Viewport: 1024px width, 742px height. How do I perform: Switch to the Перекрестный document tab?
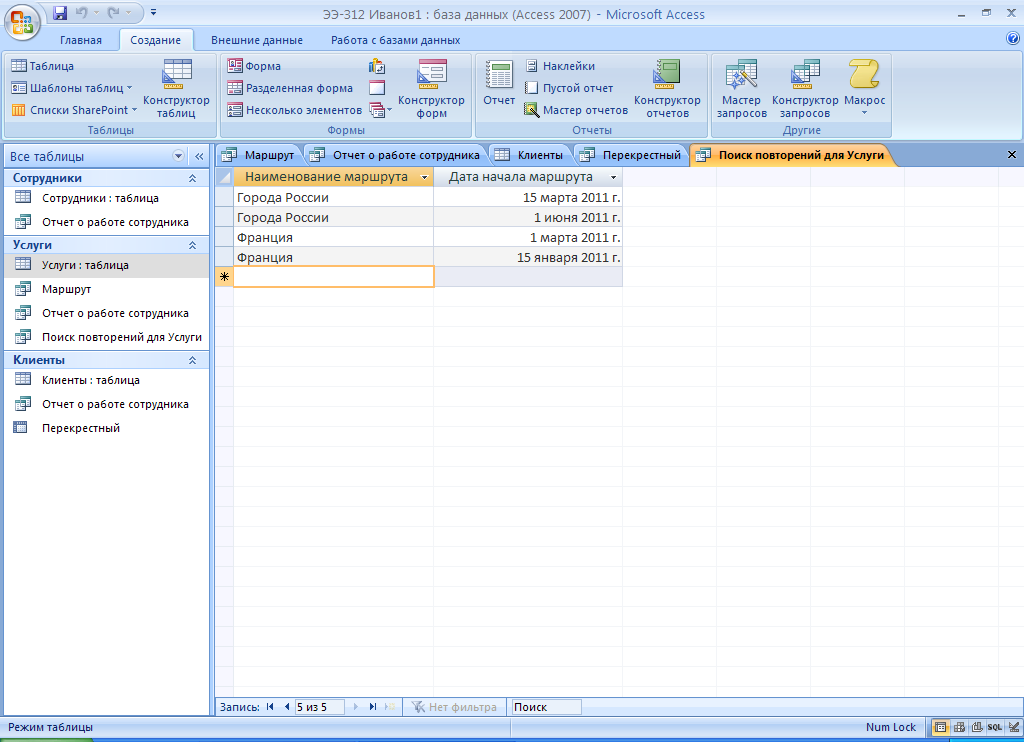631,155
